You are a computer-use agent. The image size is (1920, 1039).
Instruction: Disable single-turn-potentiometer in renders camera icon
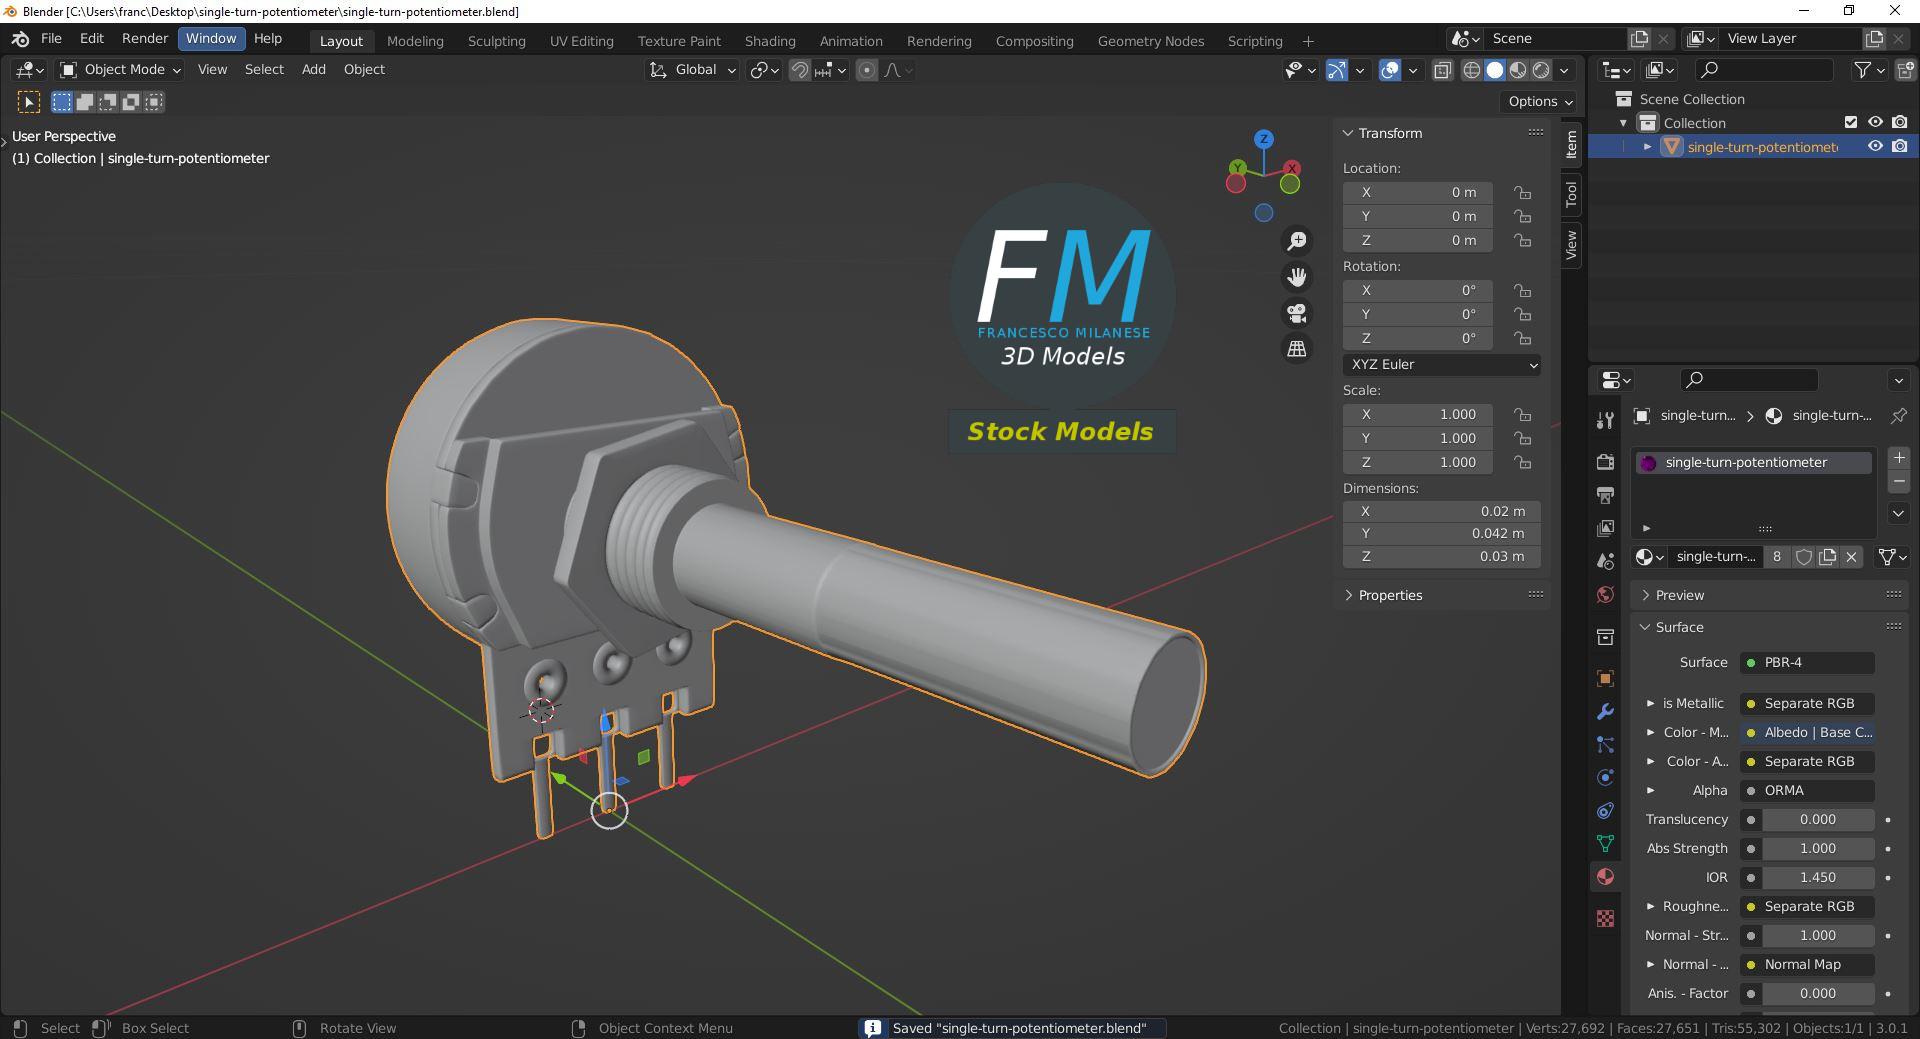tap(1899, 146)
